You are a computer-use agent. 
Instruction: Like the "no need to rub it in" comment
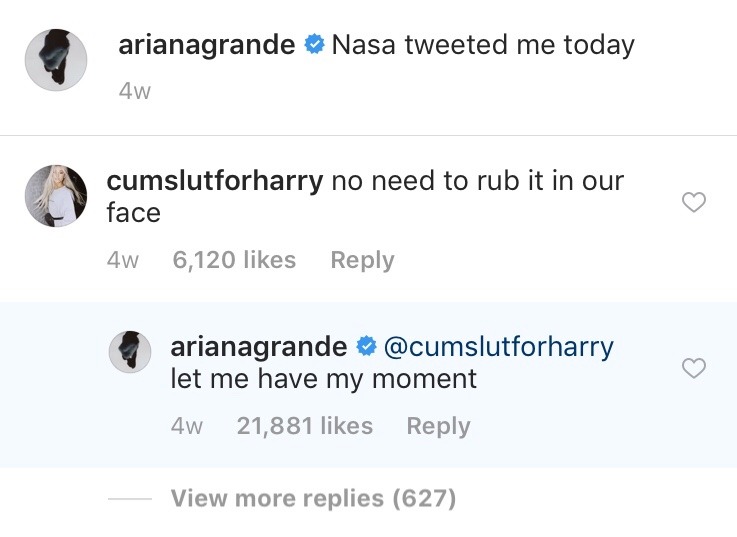pos(693,203)
